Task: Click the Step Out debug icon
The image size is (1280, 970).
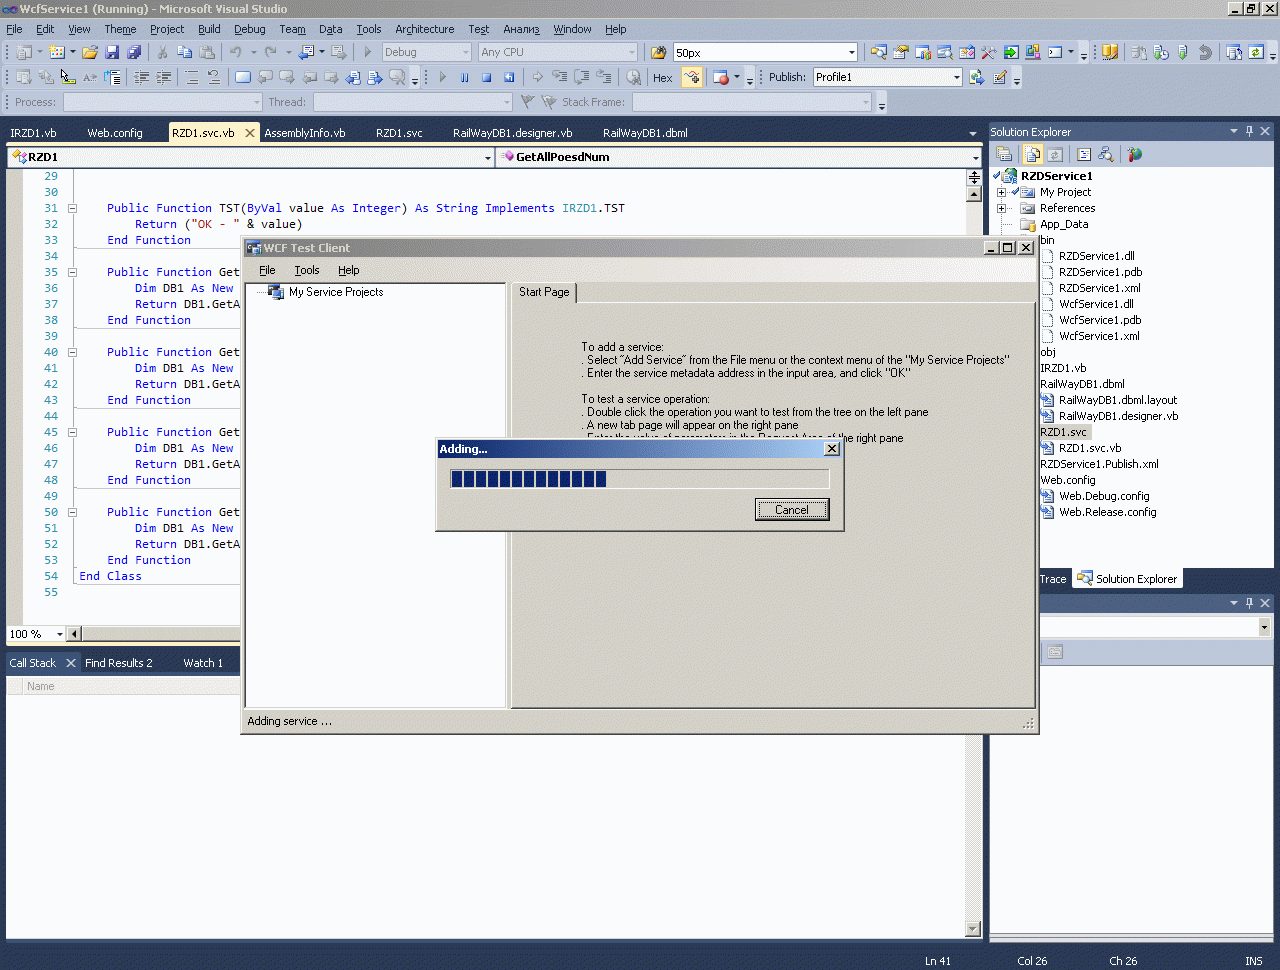Action: [604, 77]
